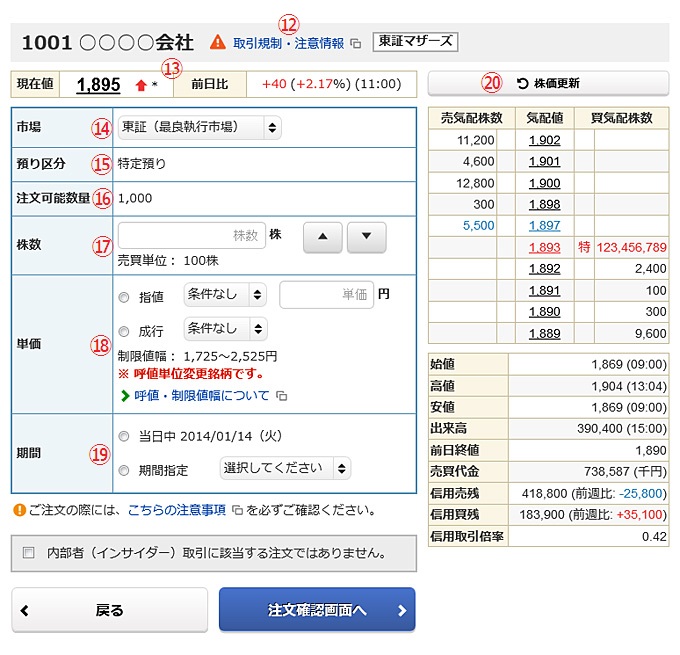The height and width of the screenshot is (655, 680).
Task: Click 前日比 value +40 (+2.17%)
Action: (306, 84)
